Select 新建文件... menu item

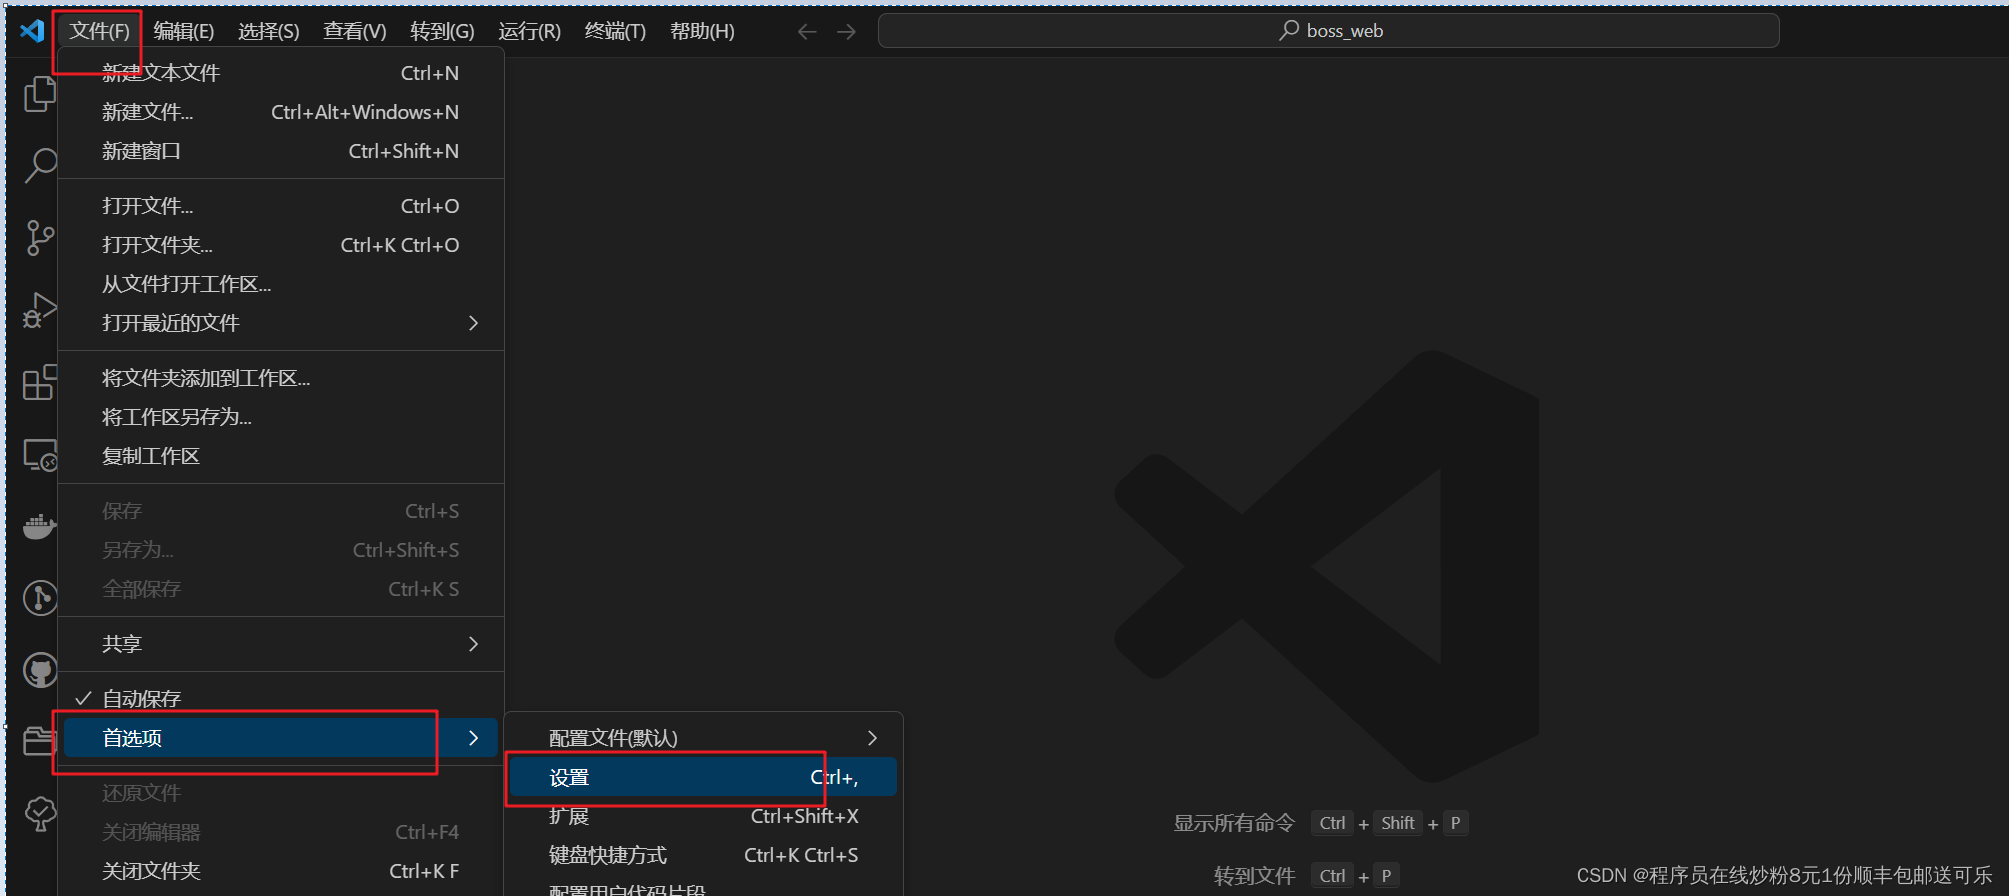pos(281,112)
